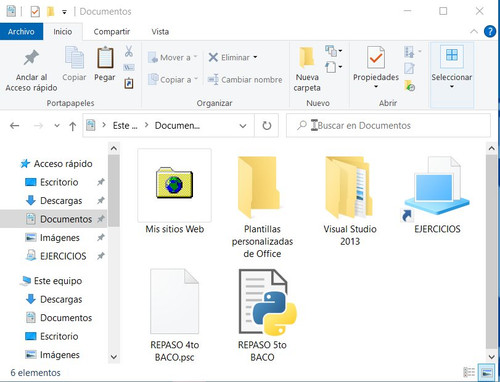
Task: Open the Quick Access Toolbar customize arrow
Action: click(x=64, y=12)
